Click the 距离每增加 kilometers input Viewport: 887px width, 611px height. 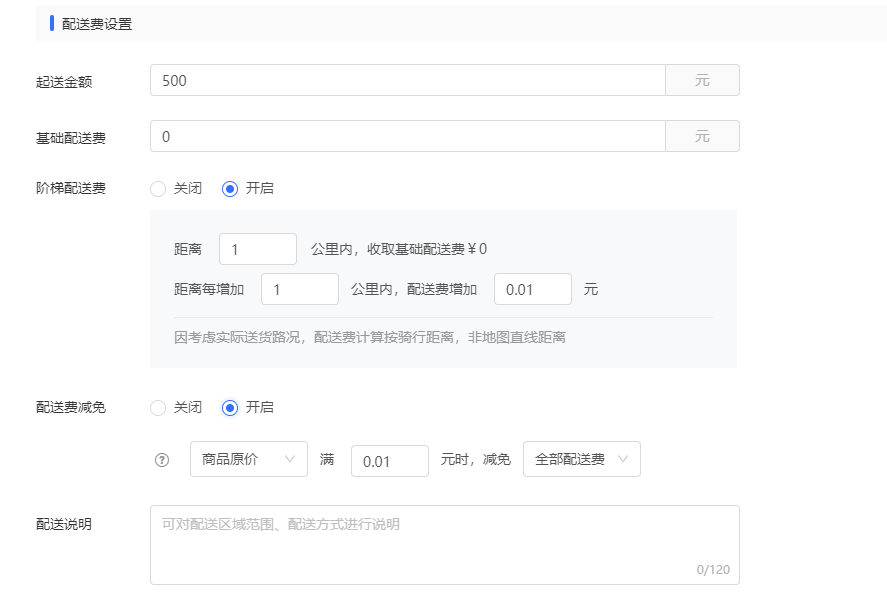pos(299,289)
